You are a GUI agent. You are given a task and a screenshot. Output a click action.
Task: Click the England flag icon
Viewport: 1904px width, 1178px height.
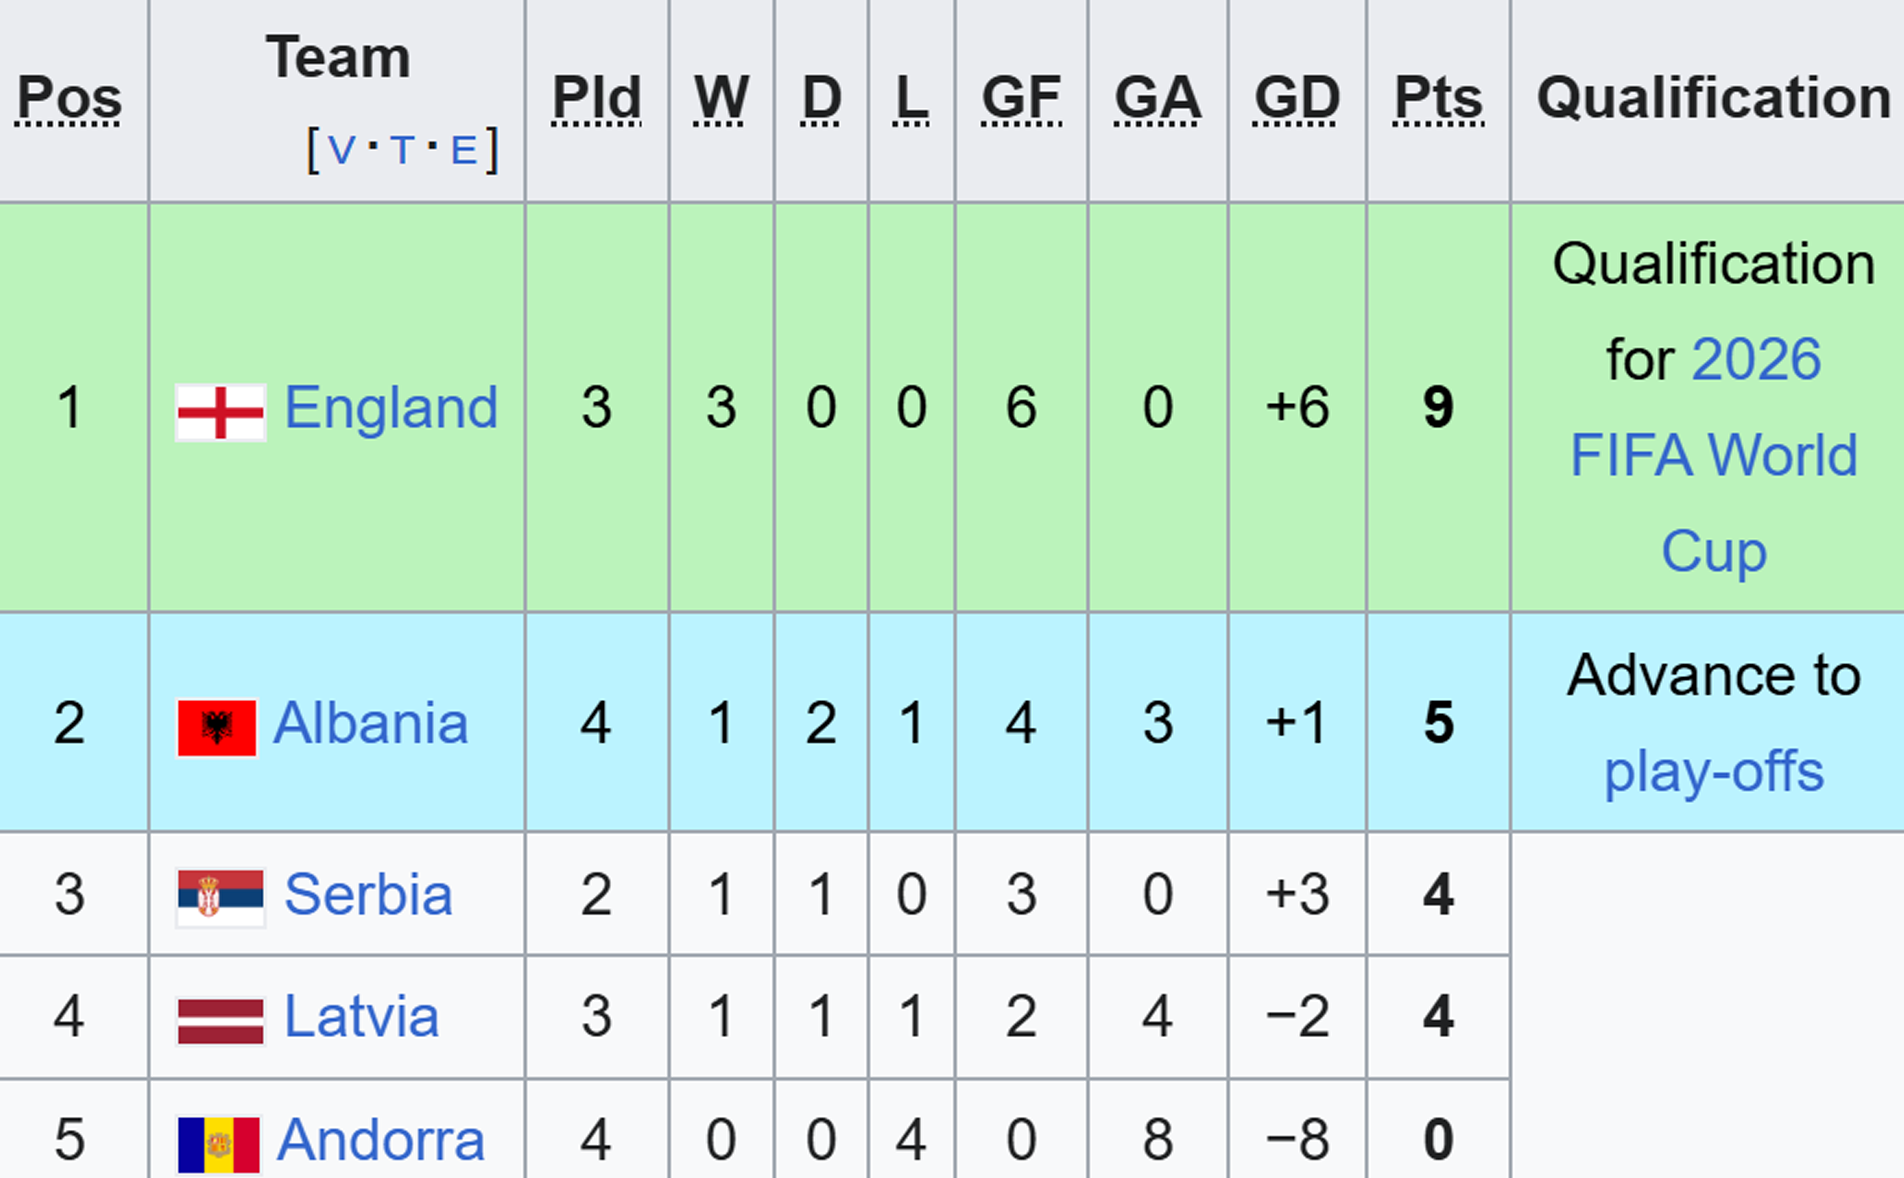220,412
